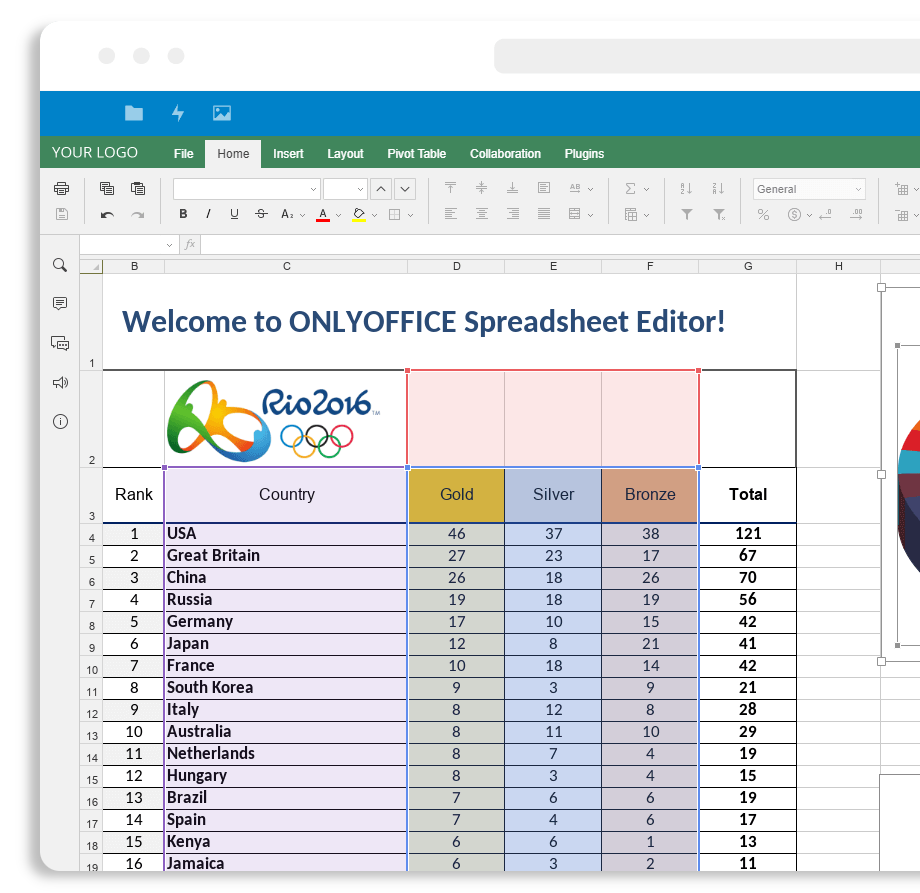The image size is (920, 893).
Task: Sort in descending order
Action: pos(718,188)
